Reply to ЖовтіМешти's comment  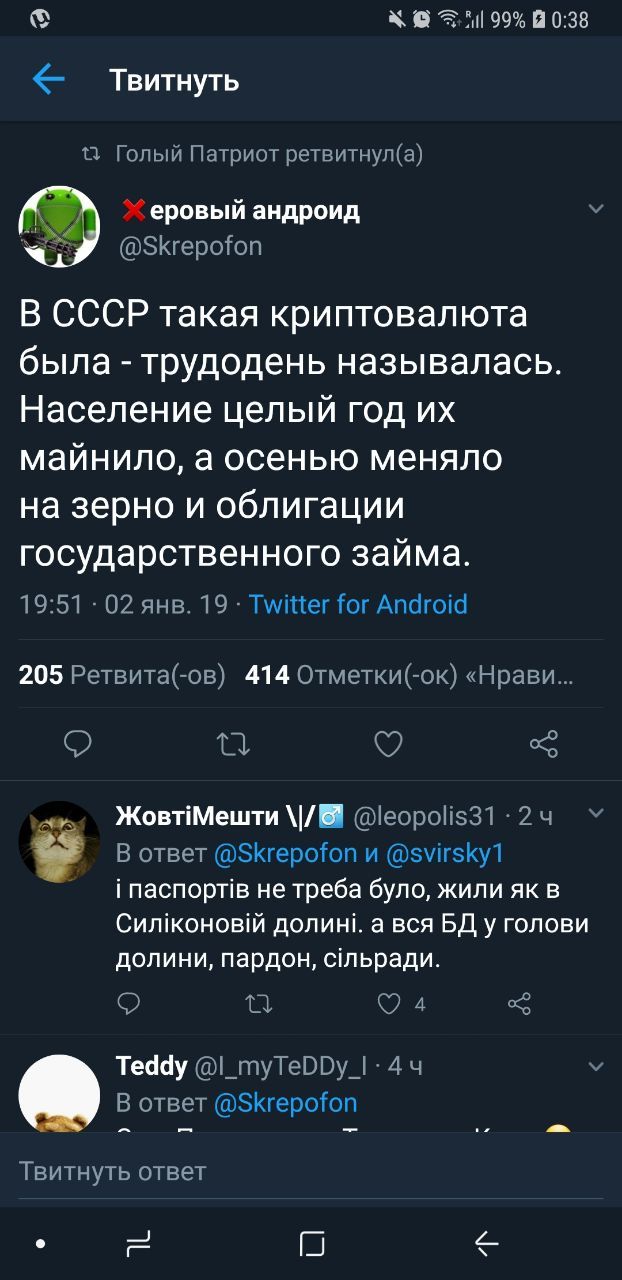coord(129,1004)
